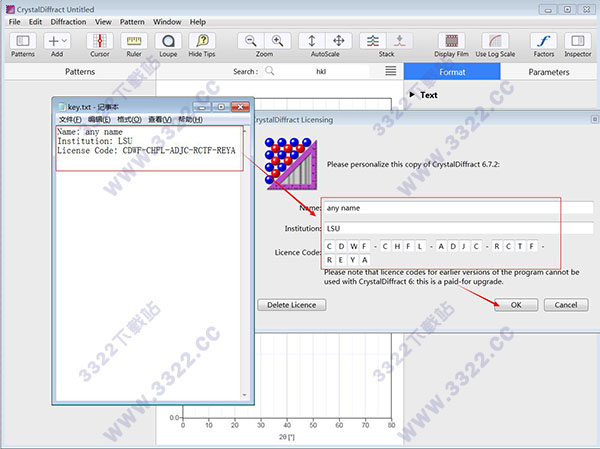Click Notepad's scrollbar down arrow

pos(245,395)
